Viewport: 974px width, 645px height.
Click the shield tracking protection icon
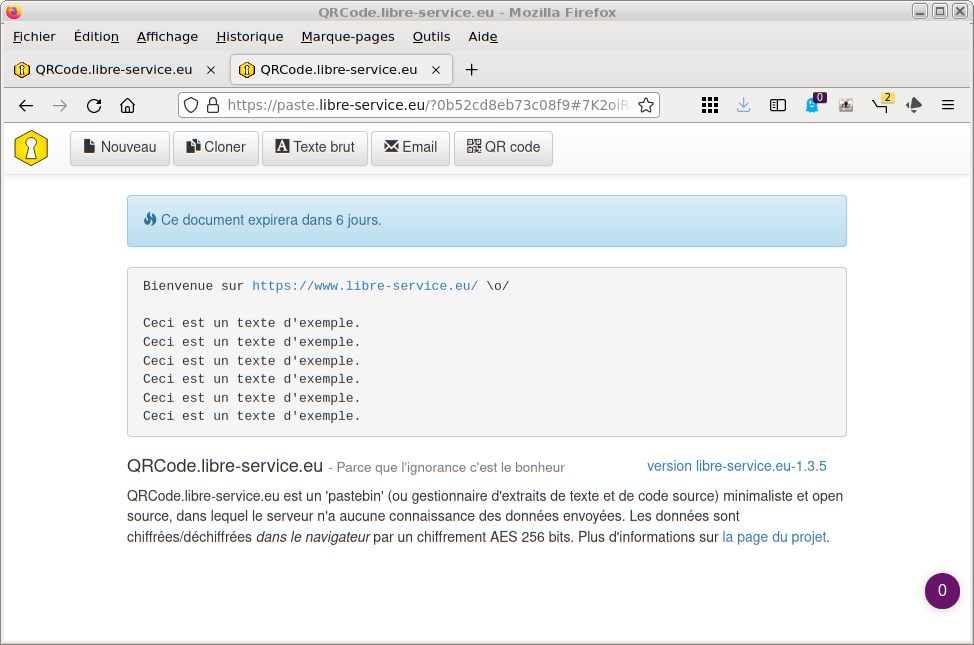click(191, 105)
